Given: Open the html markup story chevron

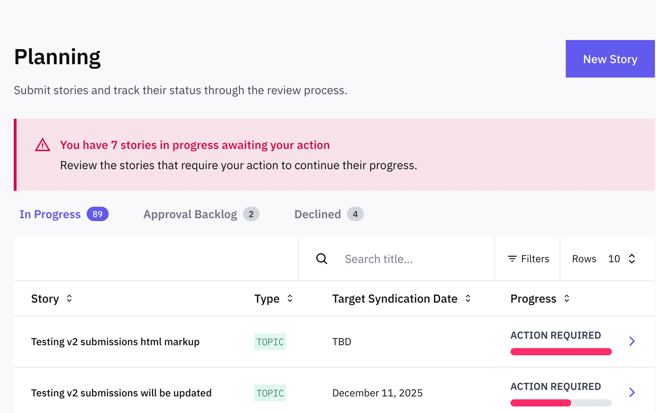Looking at the screenshot, I should 632,342.
